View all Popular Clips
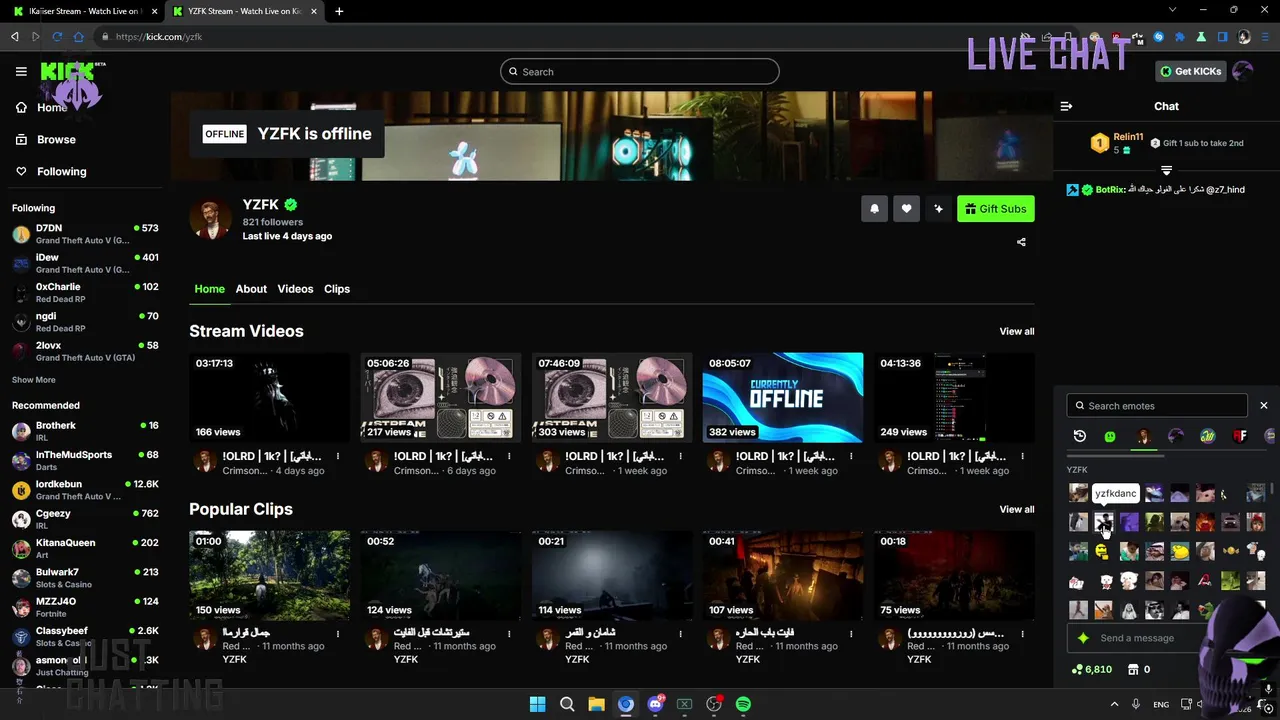Screen dimensions: 1280x720 [x=1017, y=510]
